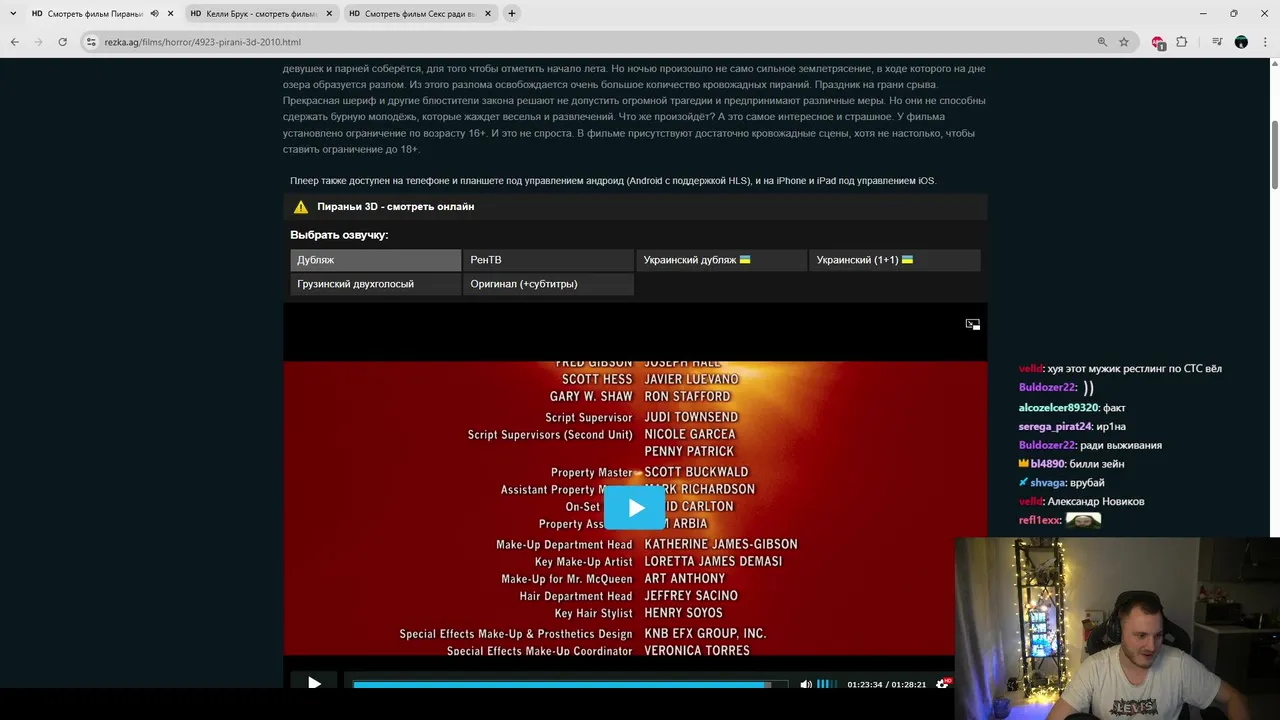
Task: Open the page zoom magnifier icon
Action: click(1102, 42)
